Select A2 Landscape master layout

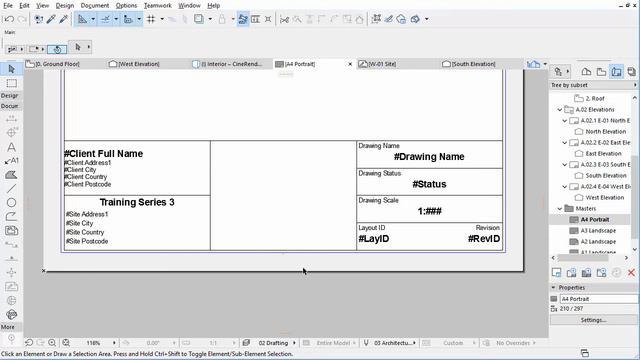pos(598,242)
